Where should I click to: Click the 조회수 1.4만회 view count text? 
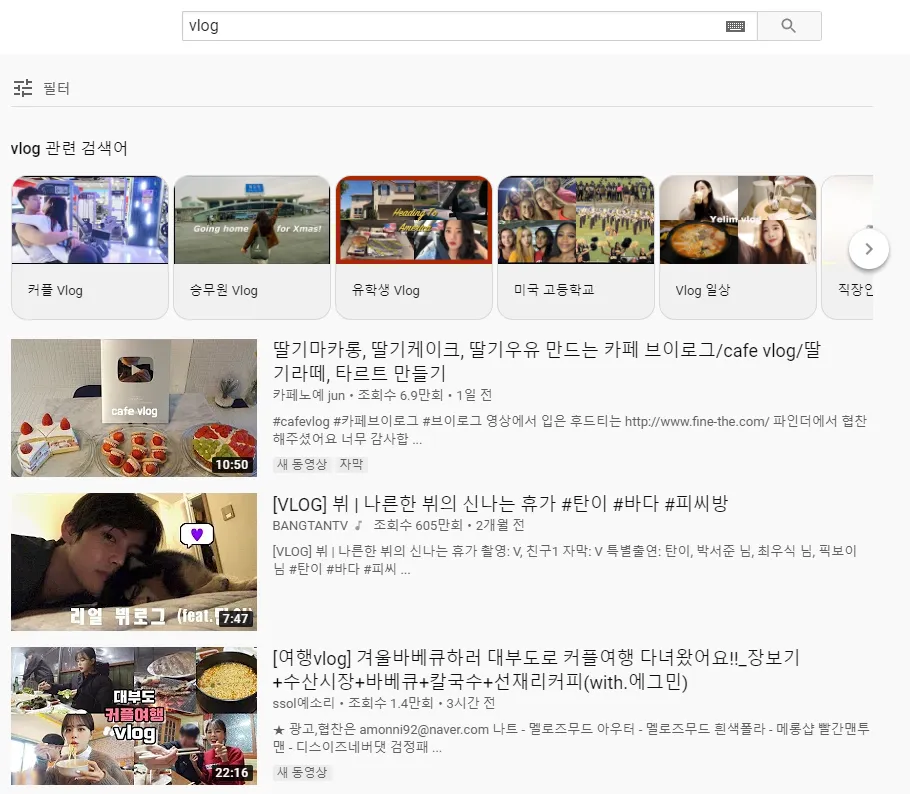coord(391,703)
